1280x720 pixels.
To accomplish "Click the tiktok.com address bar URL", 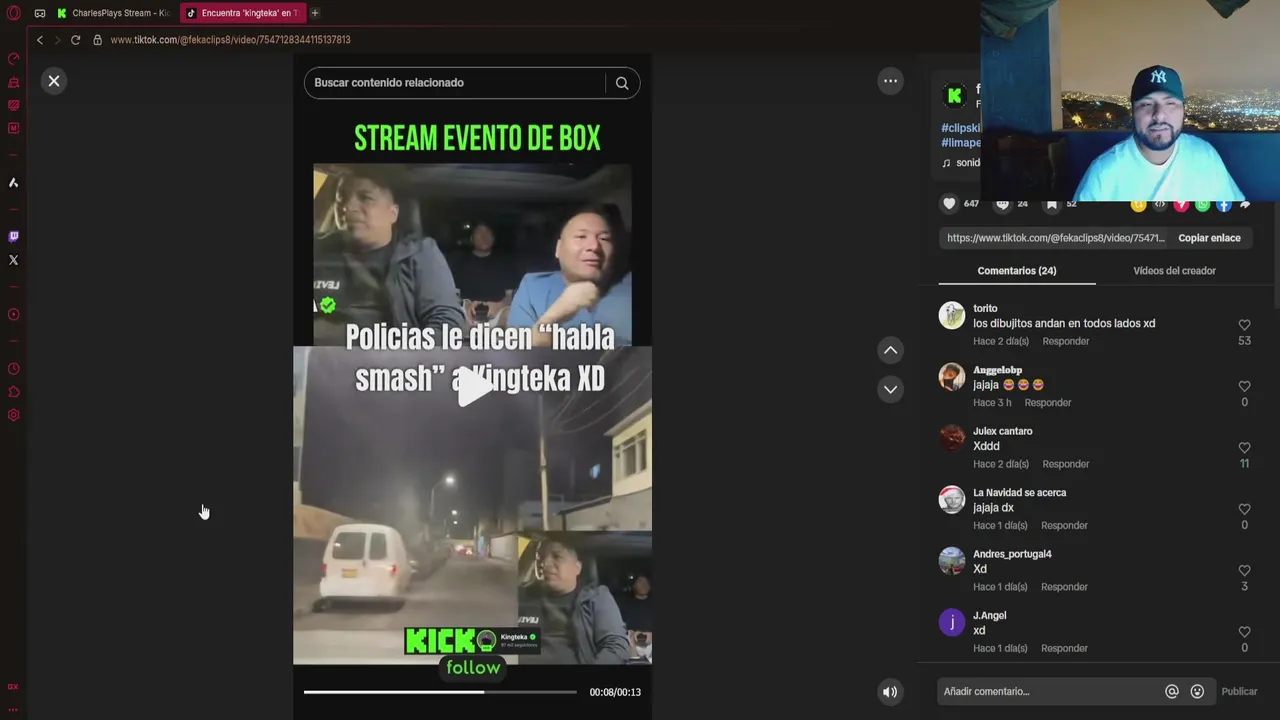I will tap(230, 40).
